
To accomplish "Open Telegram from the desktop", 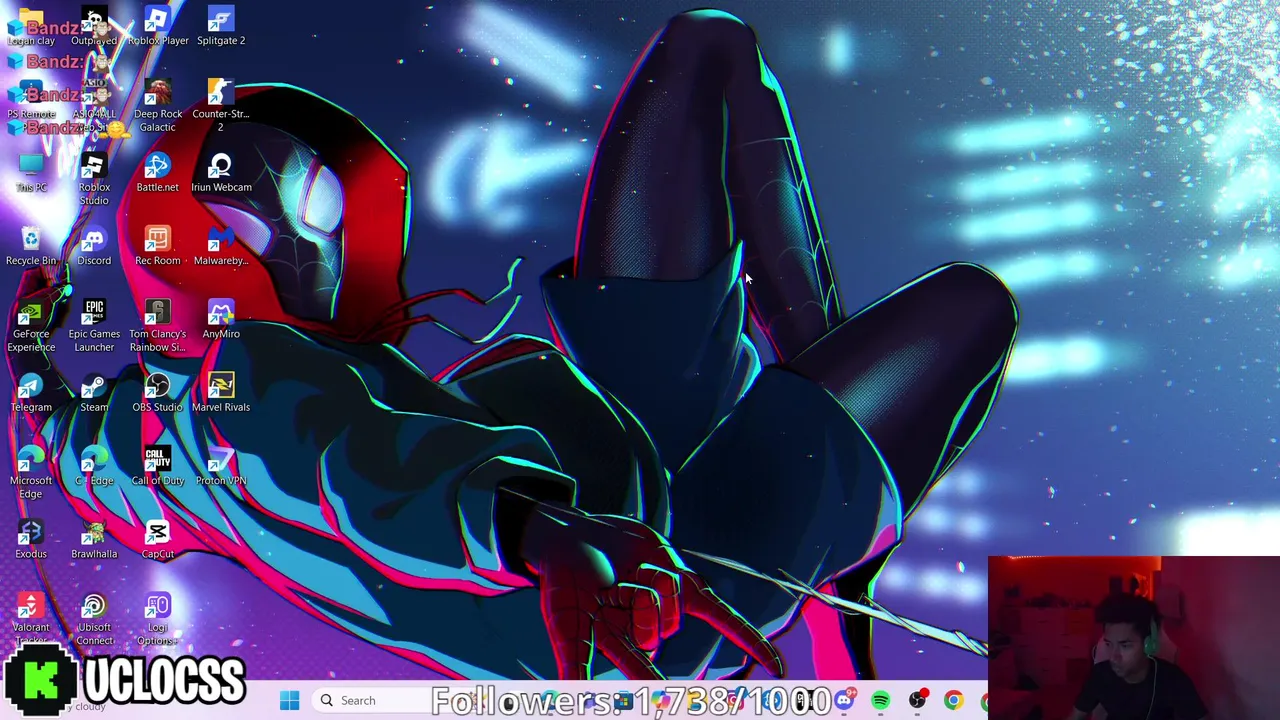I will point(31,394).
